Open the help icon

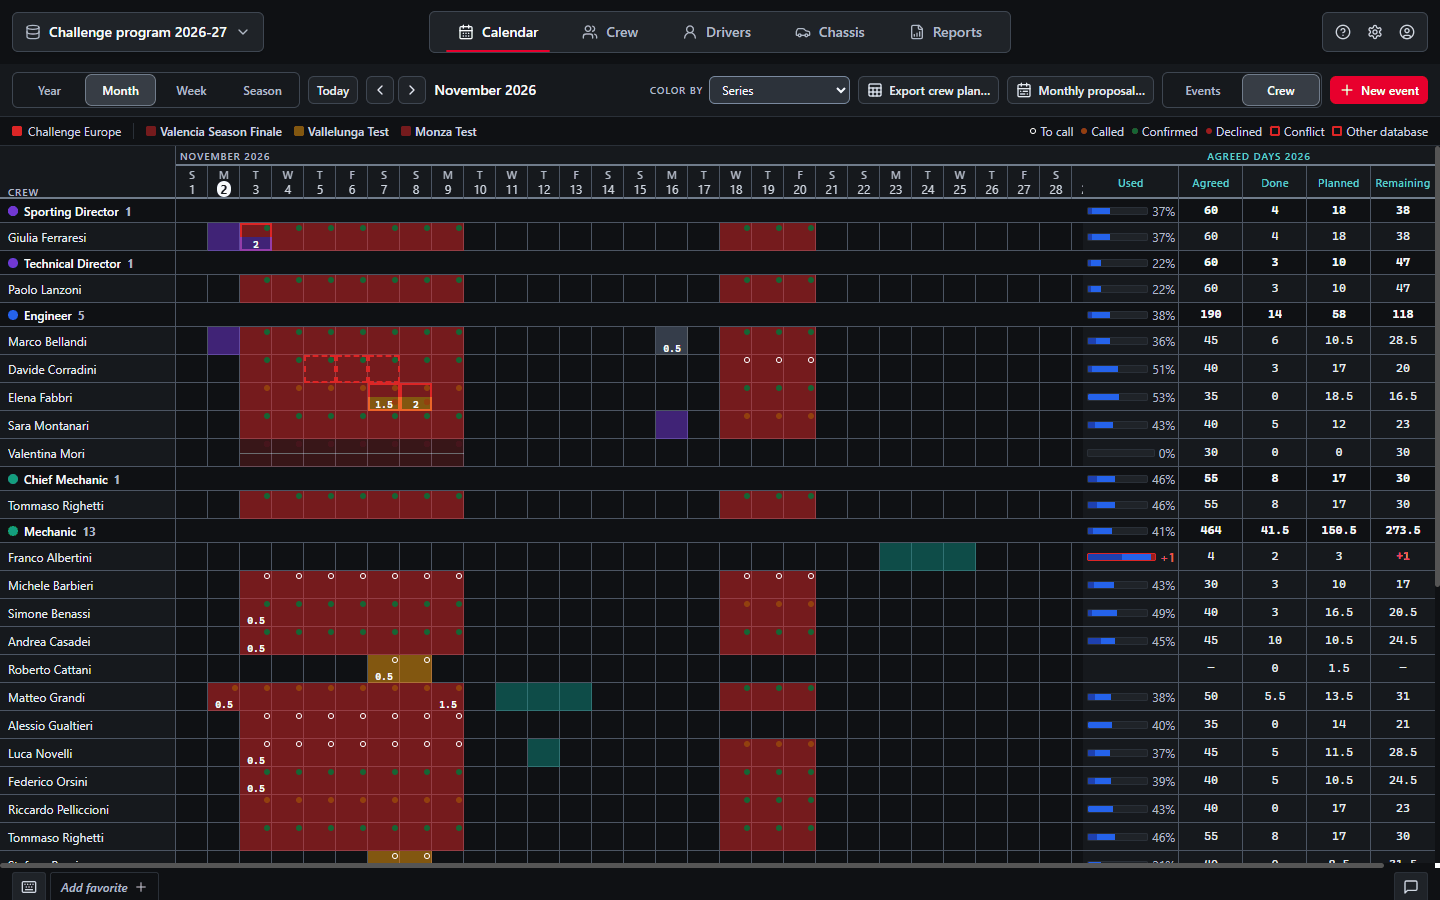[x=1343, y=32]
